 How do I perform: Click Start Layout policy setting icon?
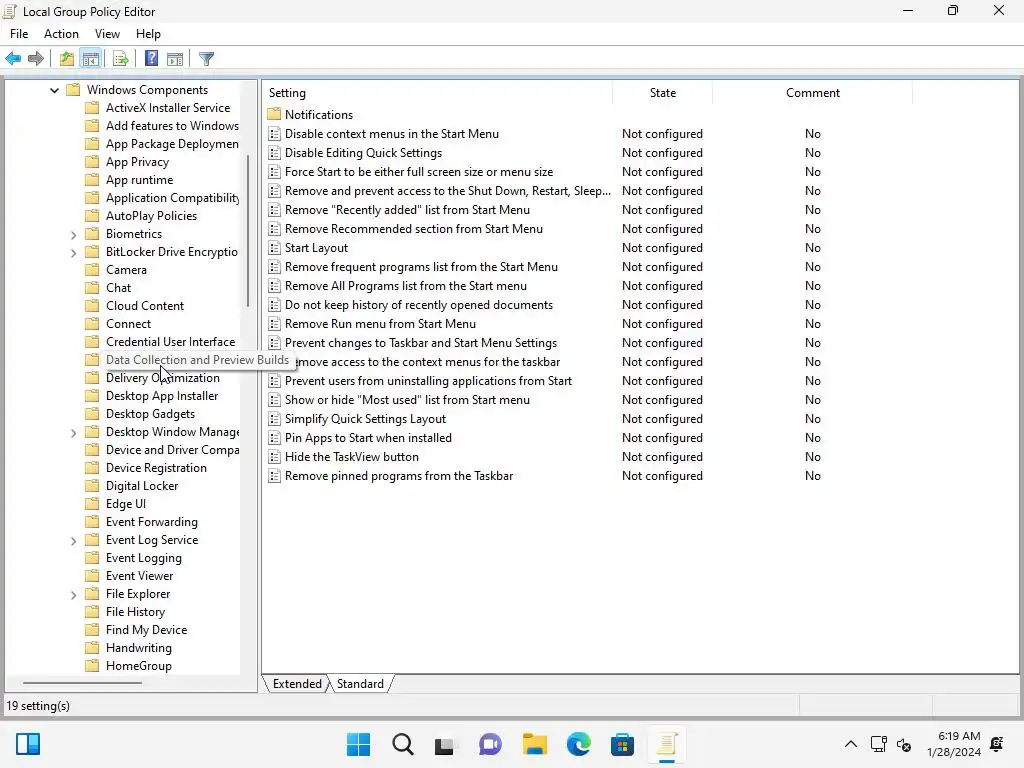[x=274, y=248]
